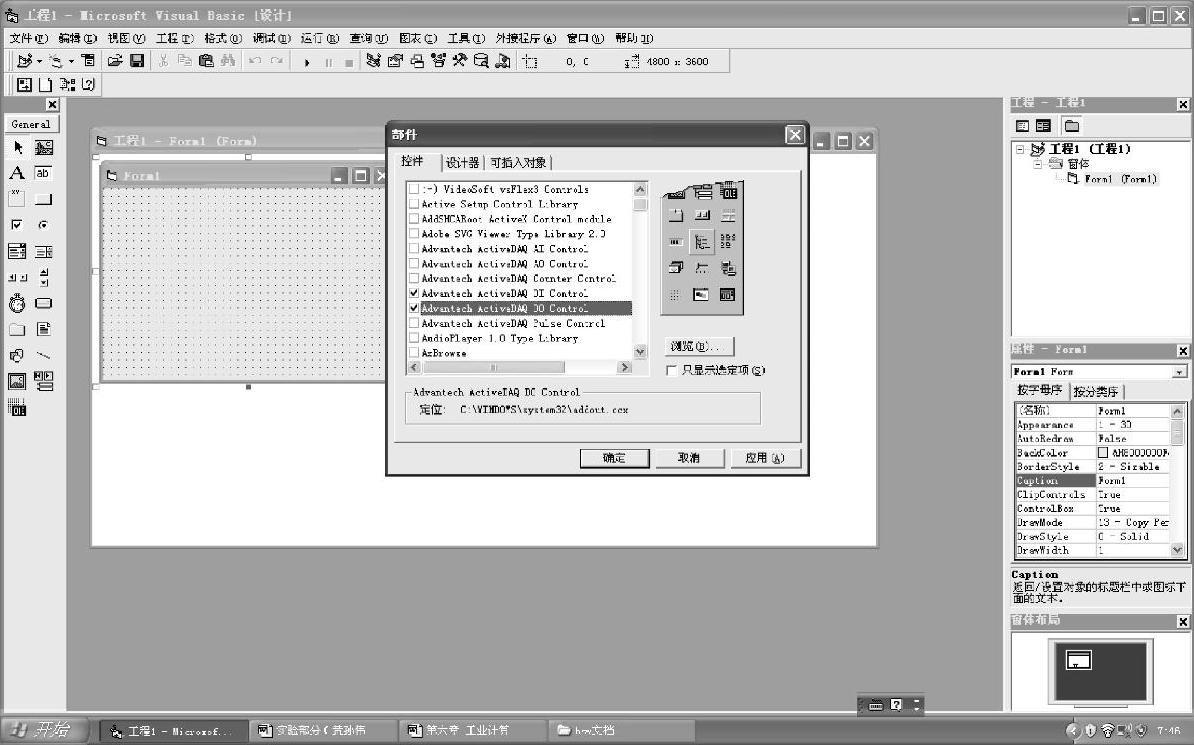Select the CommandButton control in the toolbox

pyautogui.click(x=43, y=200)
